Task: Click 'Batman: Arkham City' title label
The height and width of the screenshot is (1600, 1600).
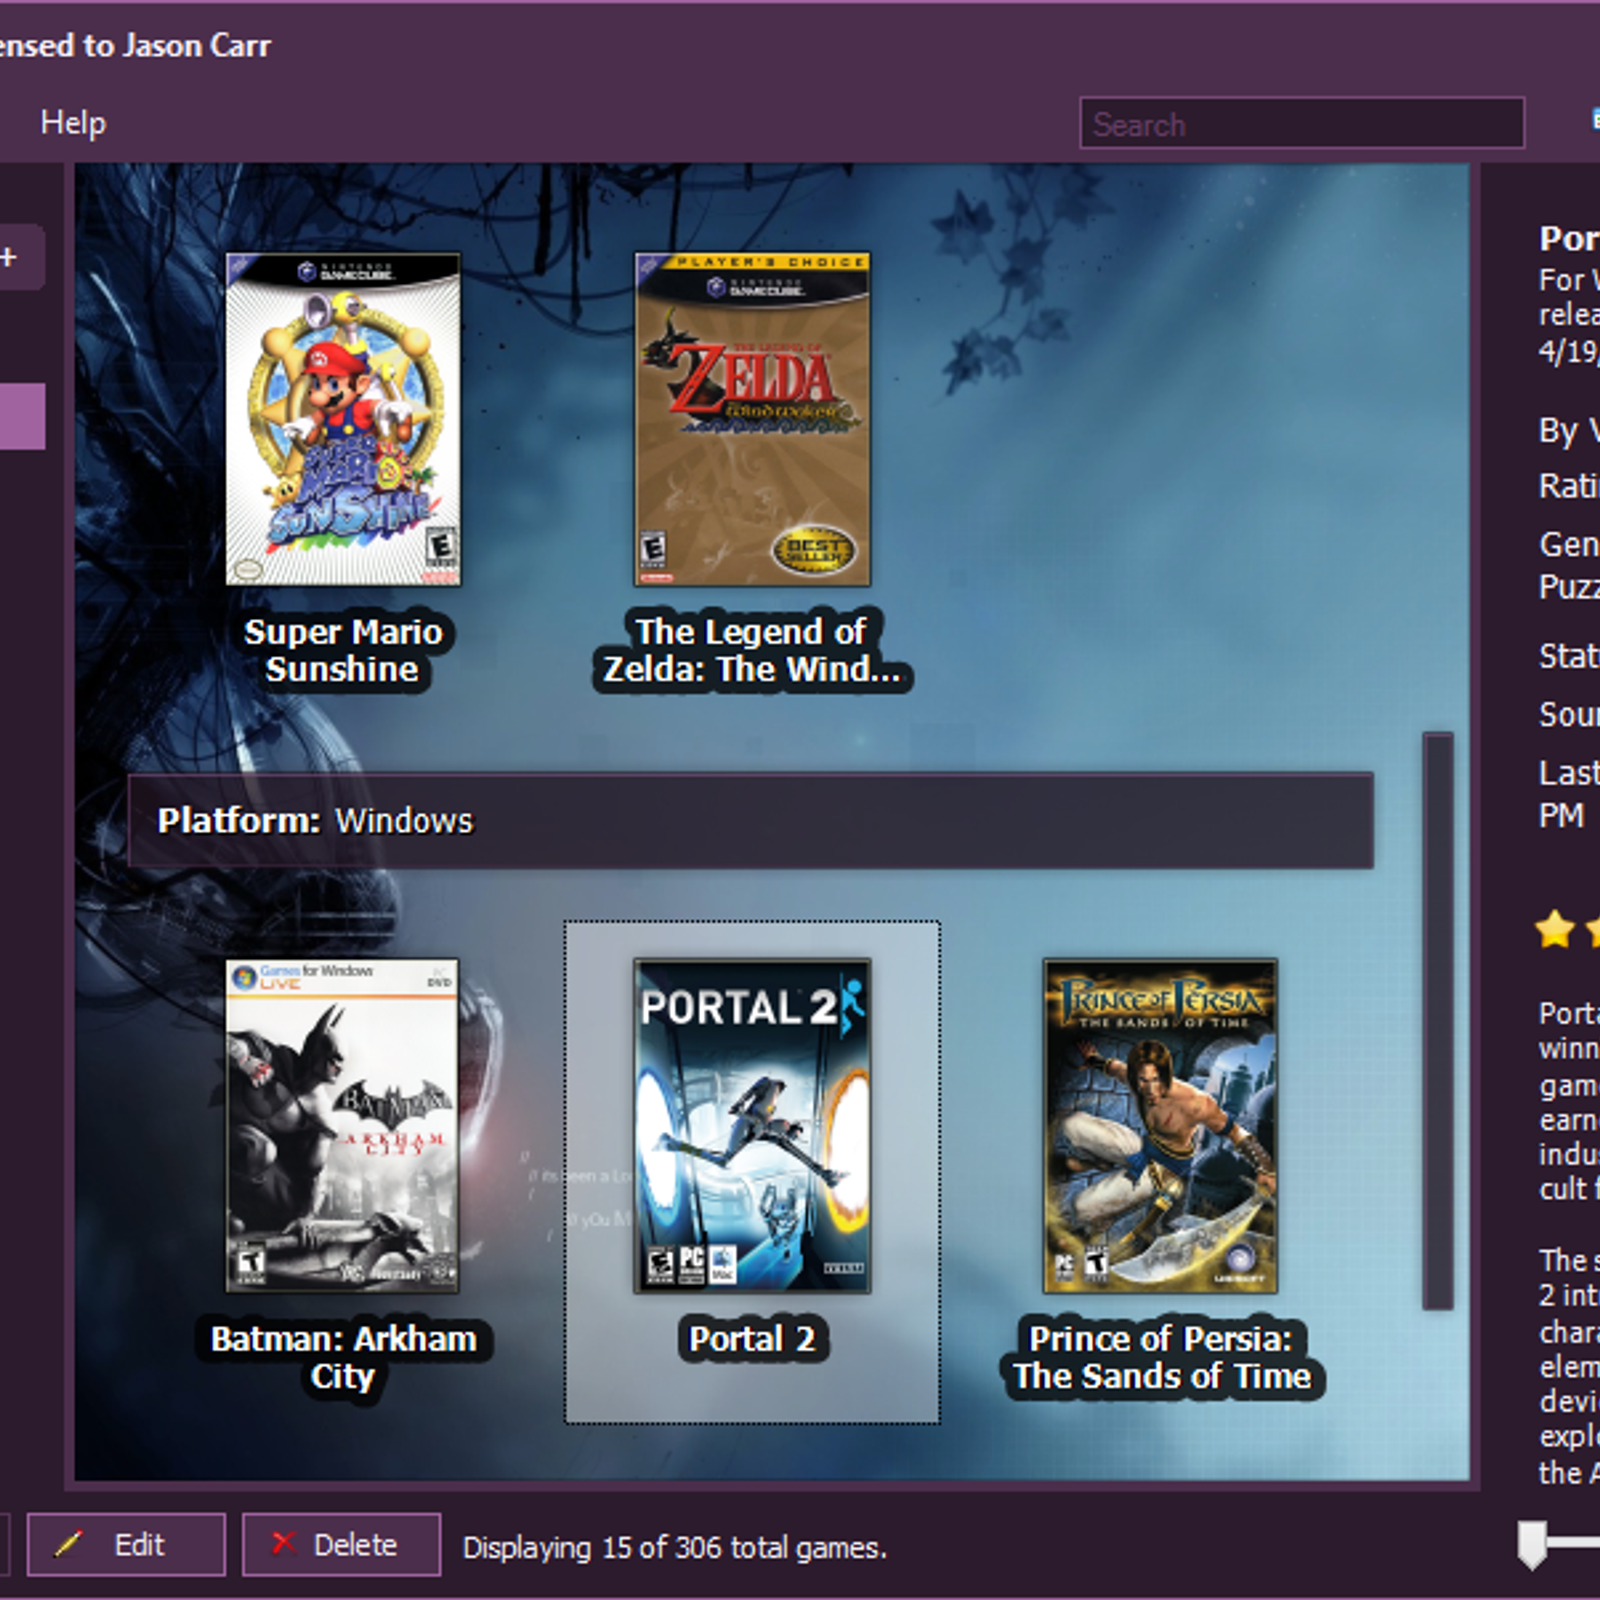Action: pyautogui.click(x=343, y=1357)
